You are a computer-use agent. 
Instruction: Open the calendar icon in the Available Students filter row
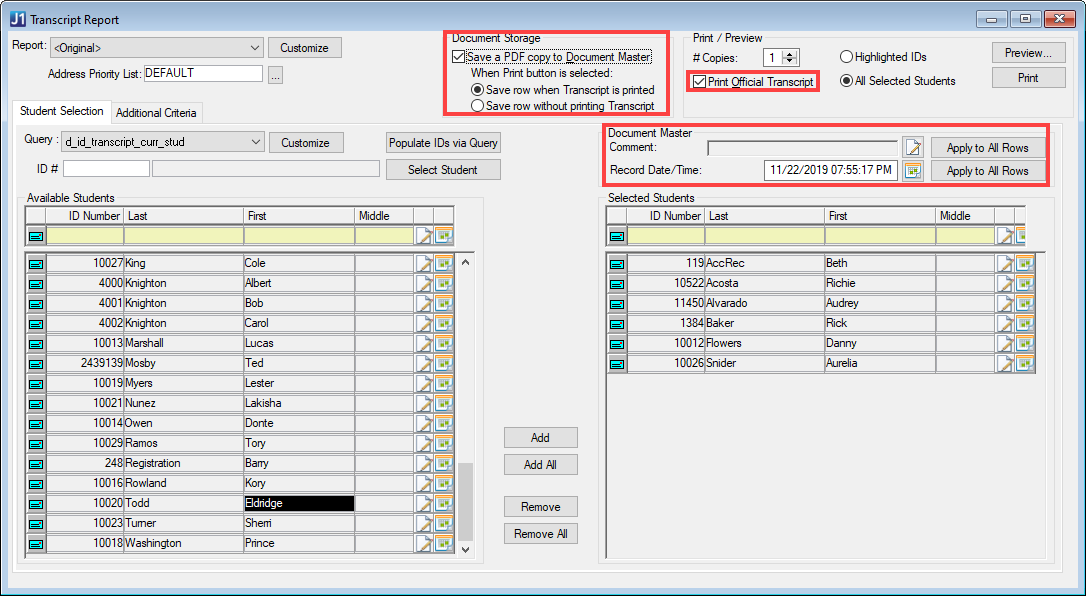click(x=443, y=236)
